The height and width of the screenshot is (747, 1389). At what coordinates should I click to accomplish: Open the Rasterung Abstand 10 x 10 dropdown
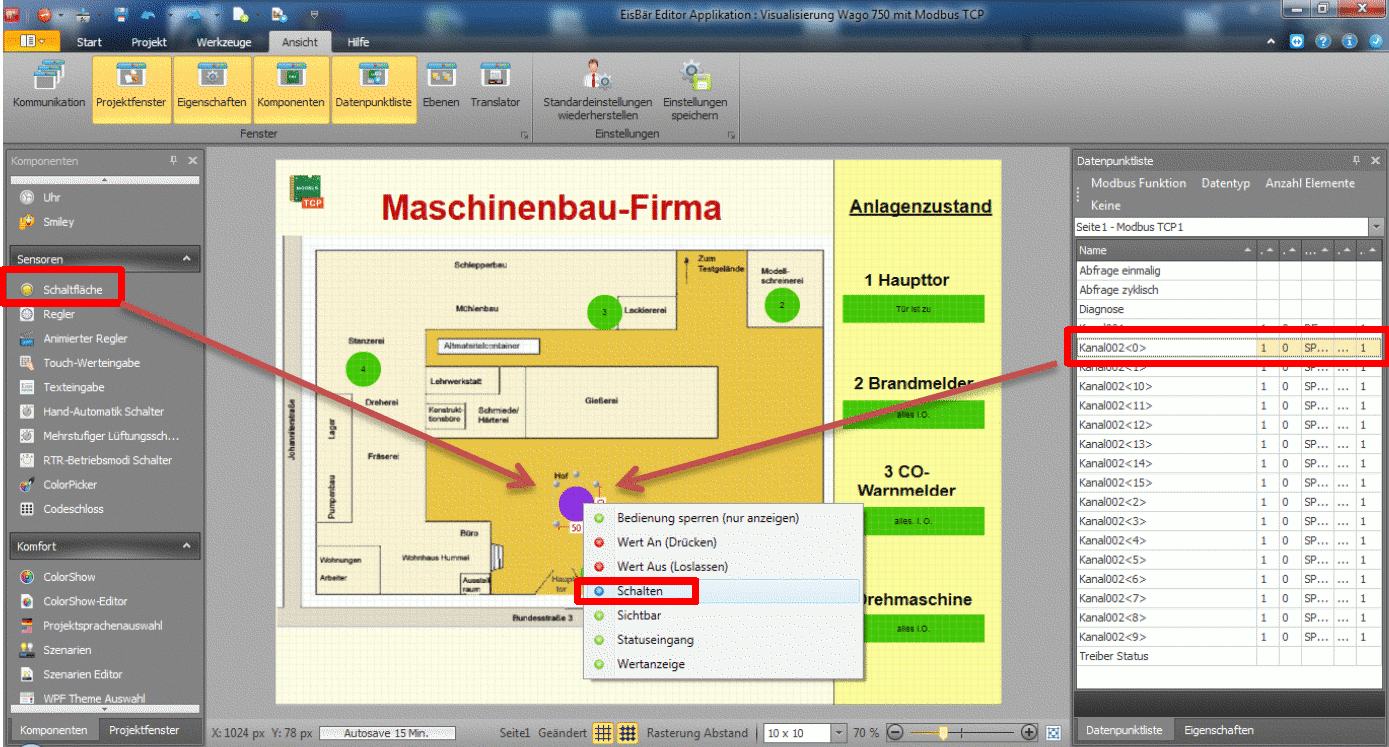838,733
